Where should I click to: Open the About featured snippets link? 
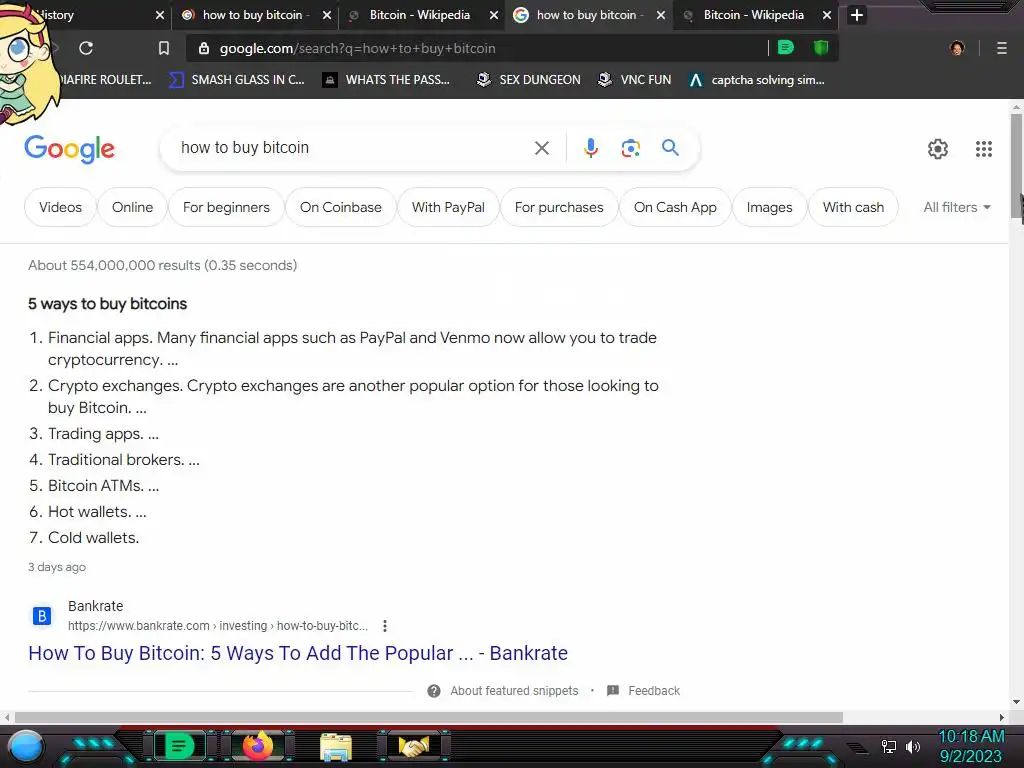pos(514,691)
